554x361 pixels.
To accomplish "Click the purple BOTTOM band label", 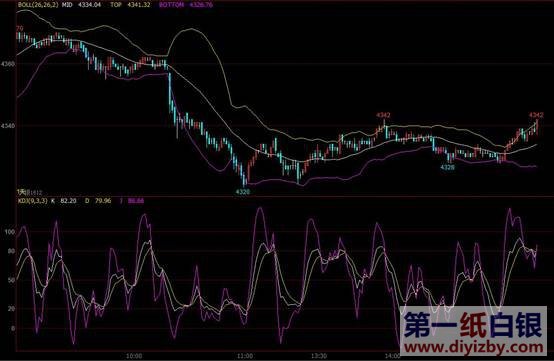I will point(171,5).
